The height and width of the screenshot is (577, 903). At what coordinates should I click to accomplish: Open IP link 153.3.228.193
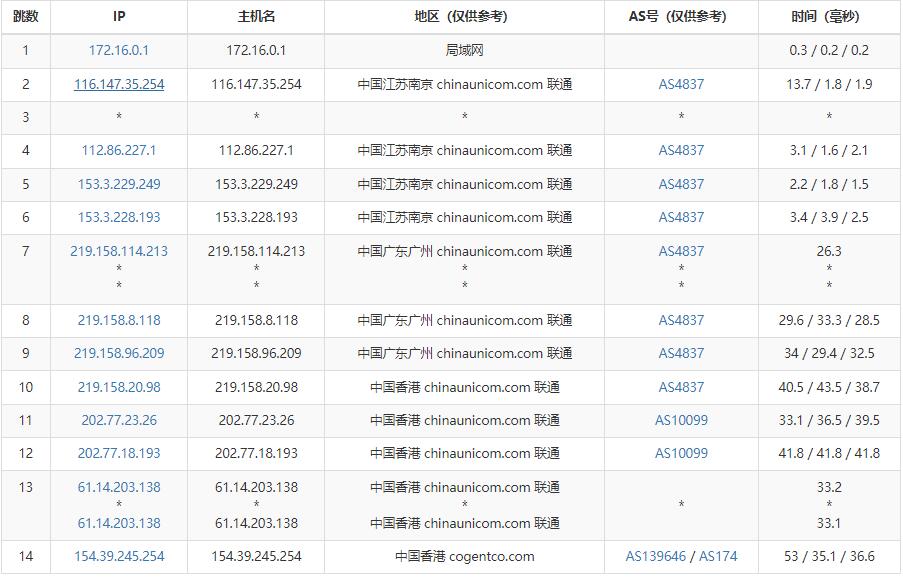[119, 217]
